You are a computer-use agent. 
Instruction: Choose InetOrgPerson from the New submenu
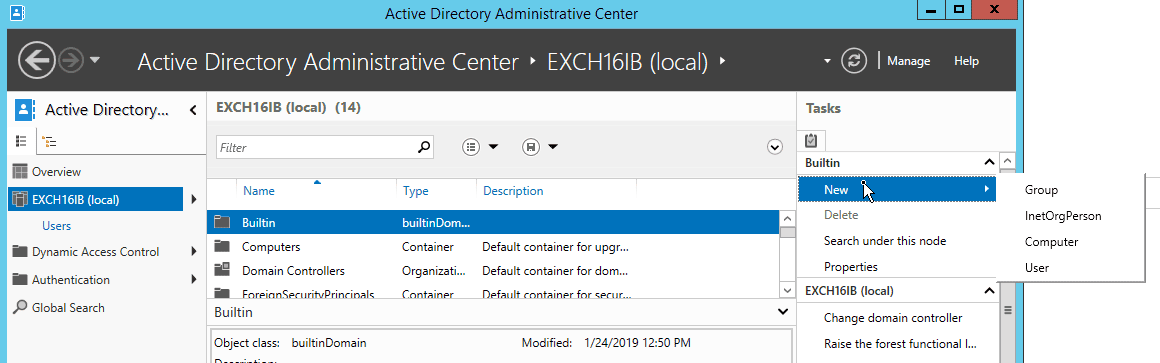click(x=1063, y=216)
